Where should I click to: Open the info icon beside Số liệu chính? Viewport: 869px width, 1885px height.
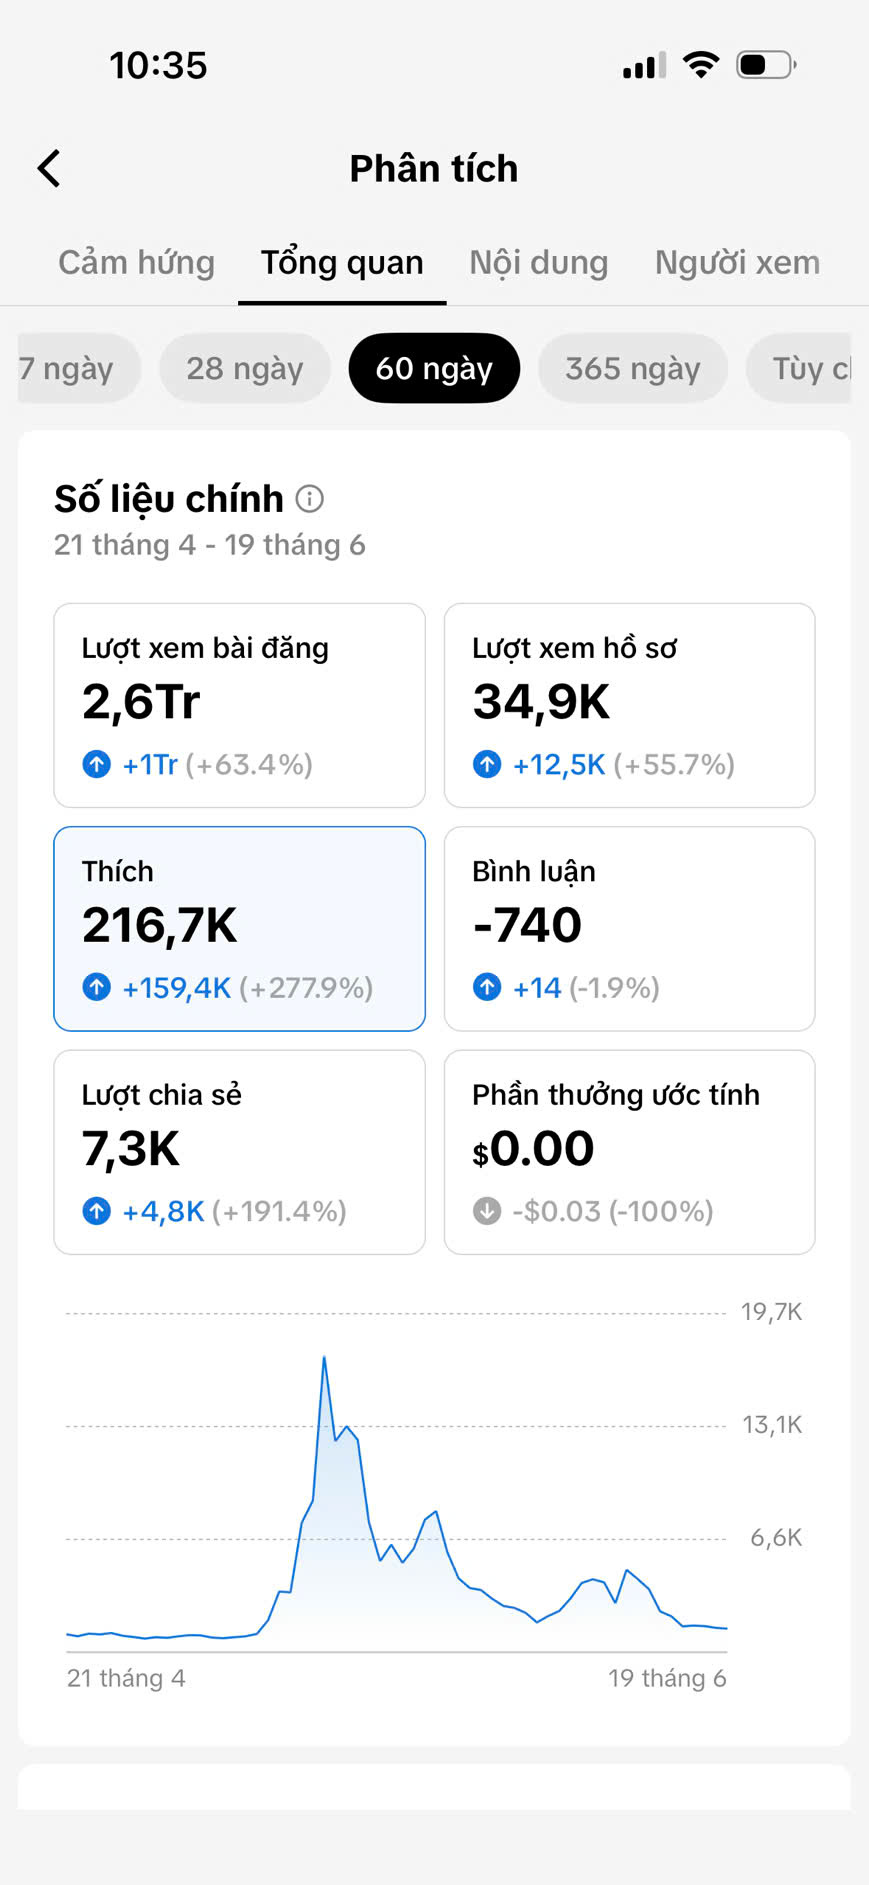tap(310, 498)
